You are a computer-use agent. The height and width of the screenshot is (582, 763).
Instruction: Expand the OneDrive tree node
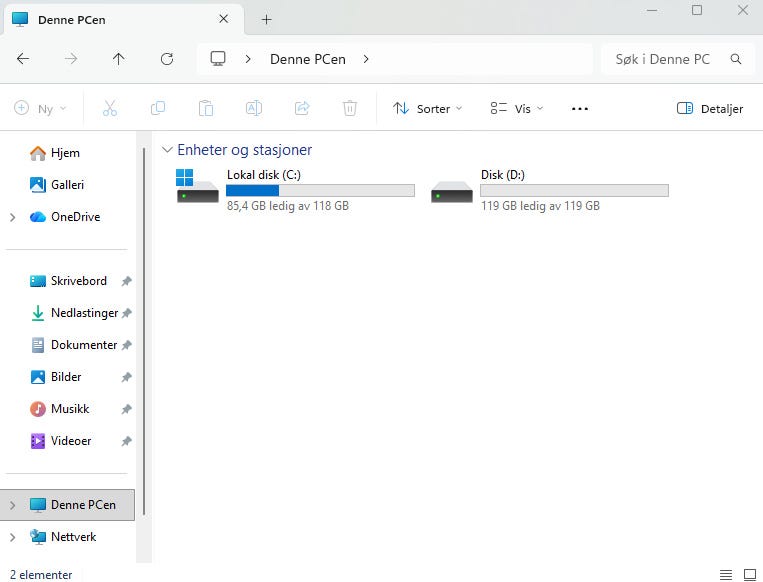tap(13, 217)
